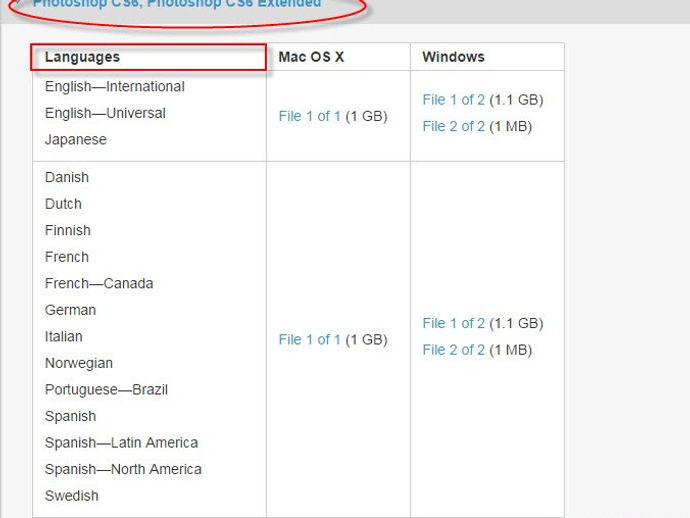Click the Spanish—North America entry
The width and height of the screenshot is (690, 518).
tap(123, 470)
